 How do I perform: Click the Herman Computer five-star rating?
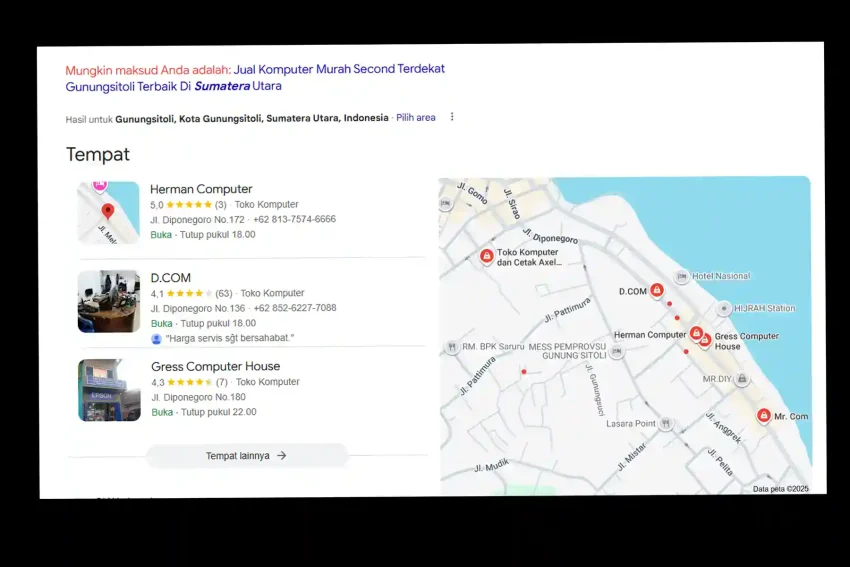[x=188, y=205]
